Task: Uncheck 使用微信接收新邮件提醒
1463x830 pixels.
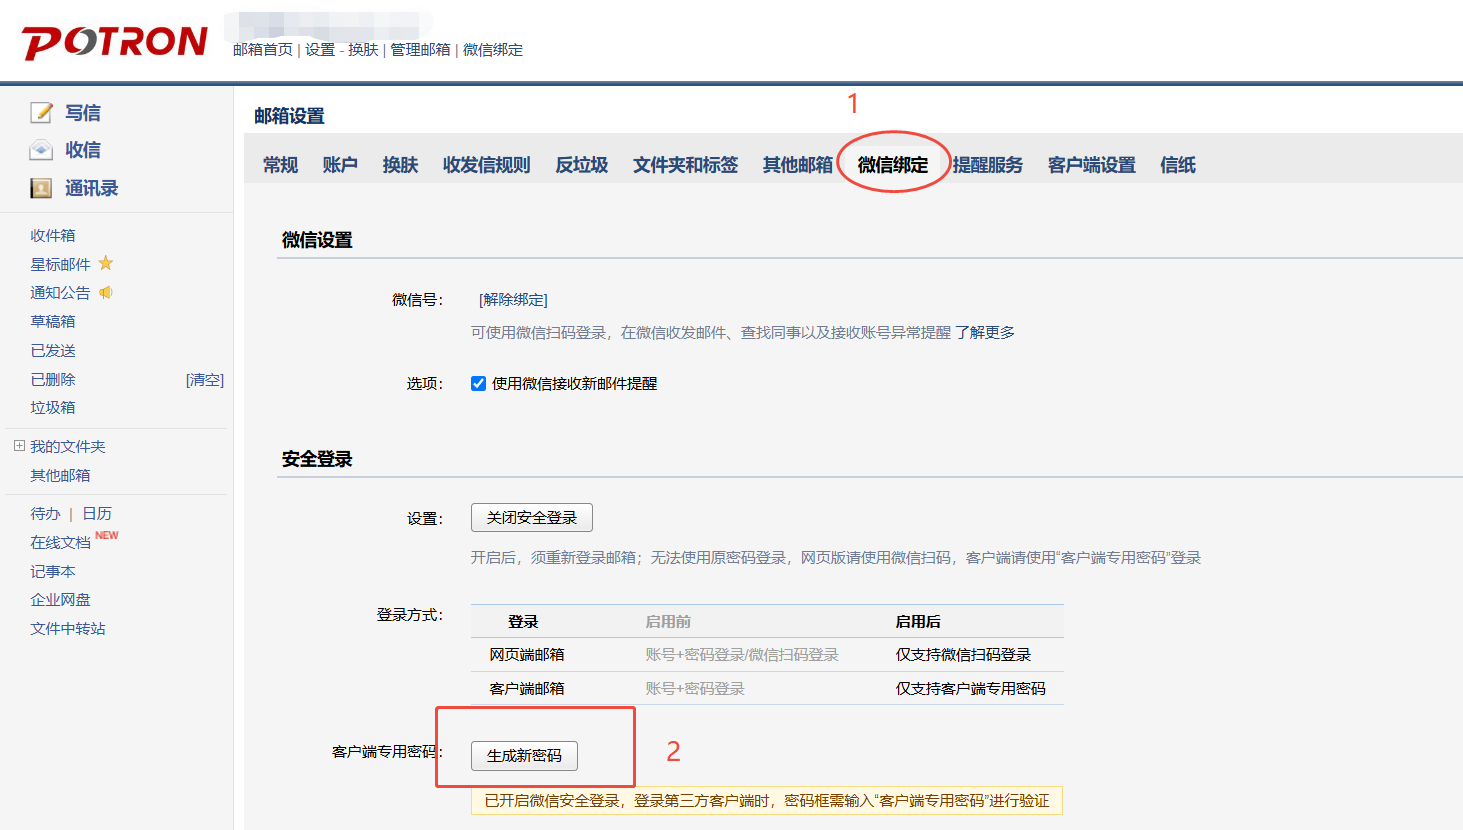Action: click(478, 383)
